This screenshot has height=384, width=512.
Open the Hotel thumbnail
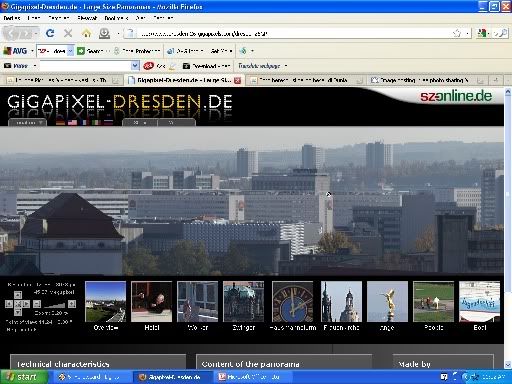152,301
